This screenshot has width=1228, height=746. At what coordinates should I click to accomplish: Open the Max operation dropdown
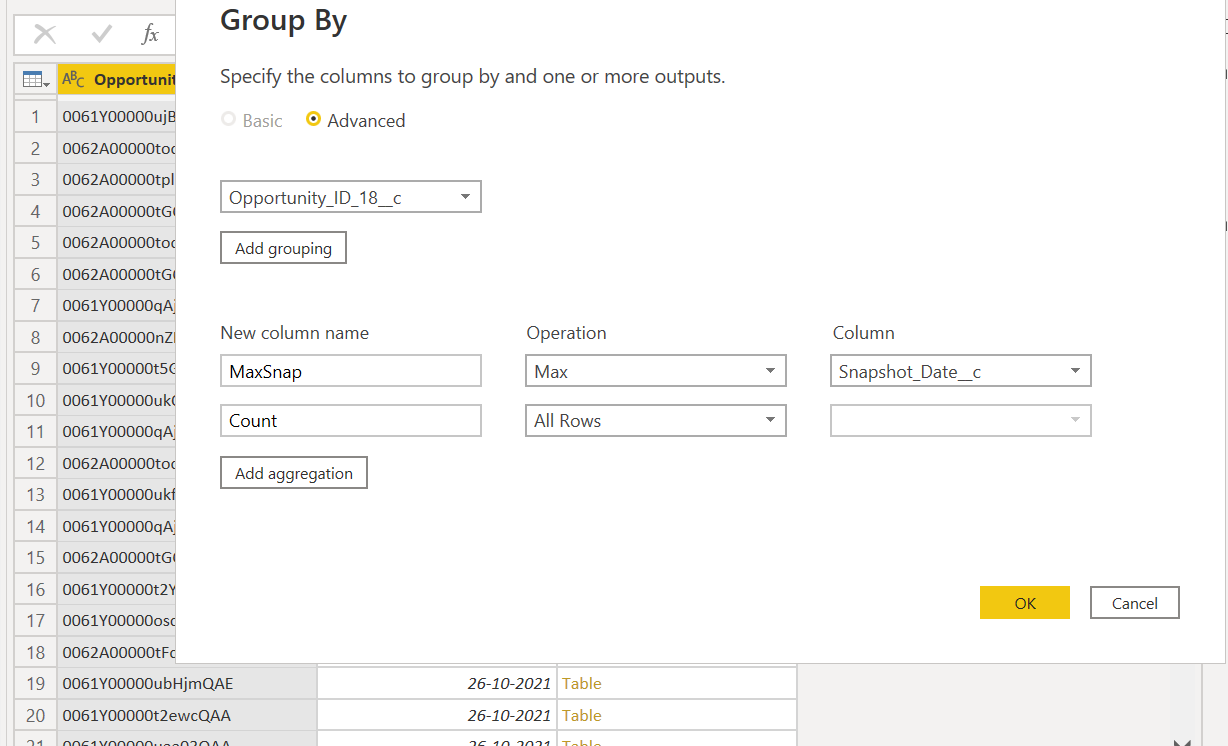[656, 371]
